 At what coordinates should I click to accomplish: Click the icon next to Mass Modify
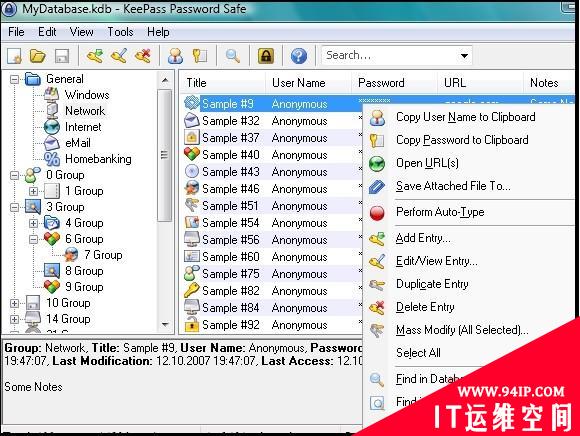tap(377, 330)
